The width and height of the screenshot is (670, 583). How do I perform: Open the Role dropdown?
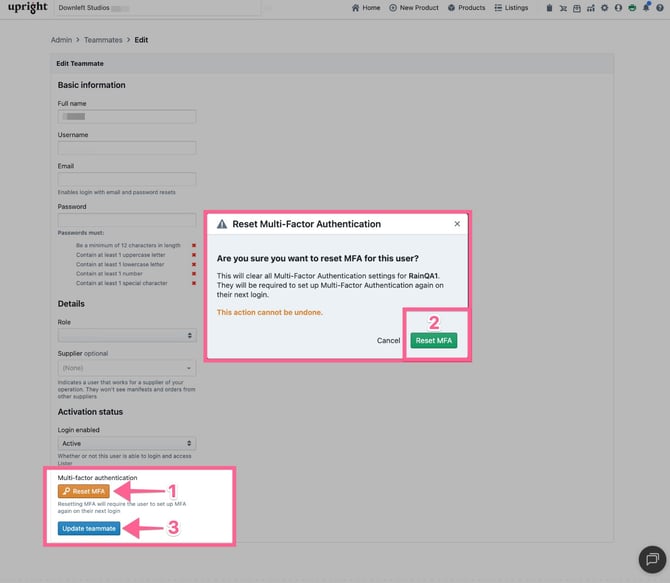[x=126, y=336]
